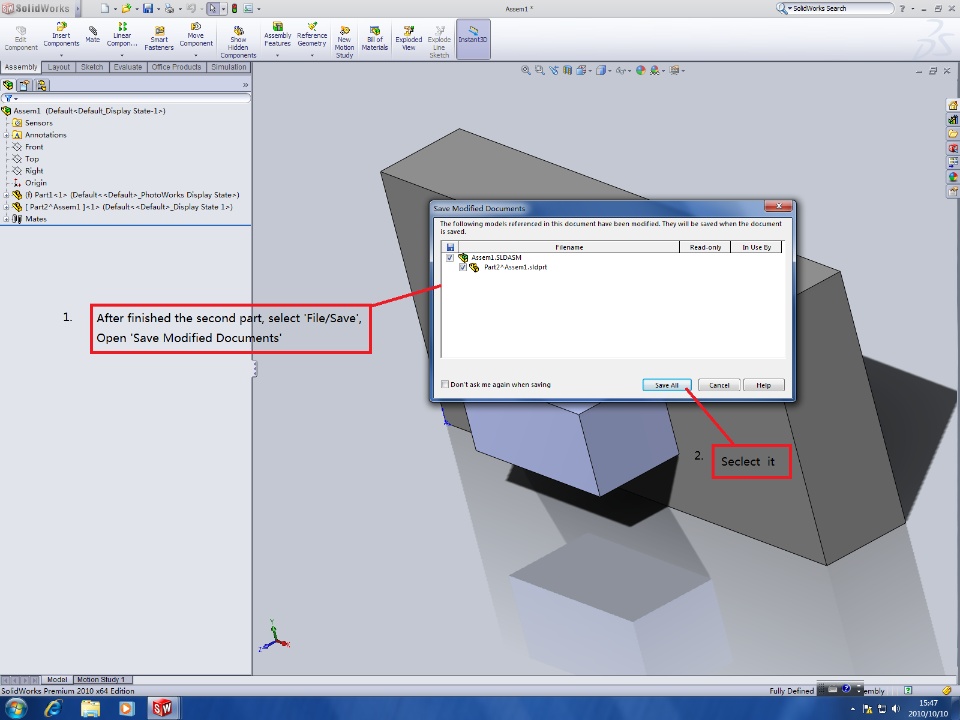The image size is (960, 720).
Task: Toggle the Instant3D button
Action: (473, 39)
